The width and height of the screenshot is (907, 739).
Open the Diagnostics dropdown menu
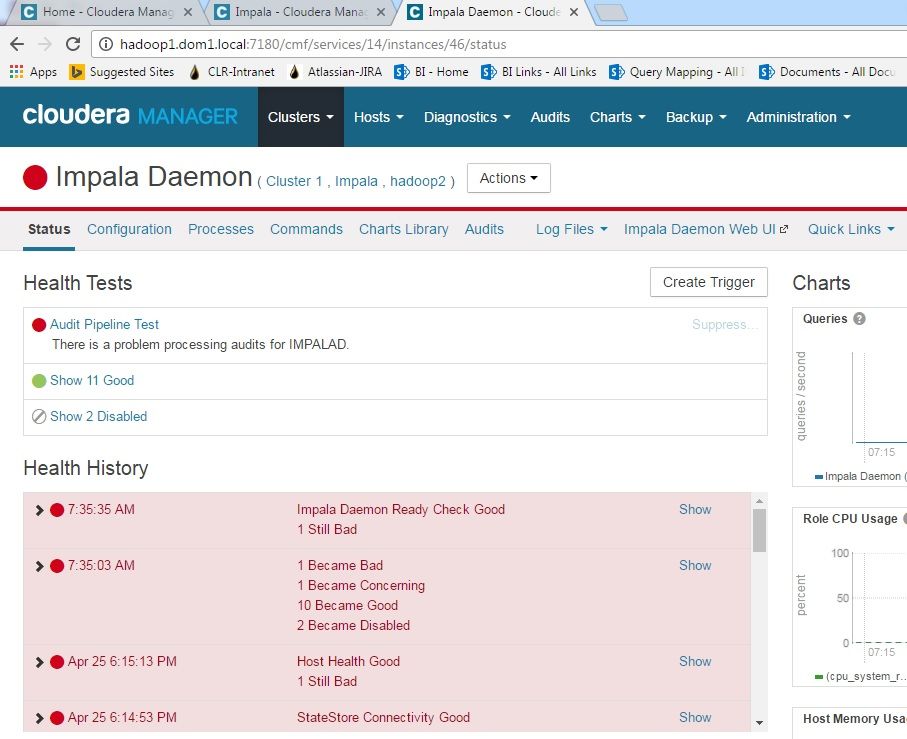[467, 117]
